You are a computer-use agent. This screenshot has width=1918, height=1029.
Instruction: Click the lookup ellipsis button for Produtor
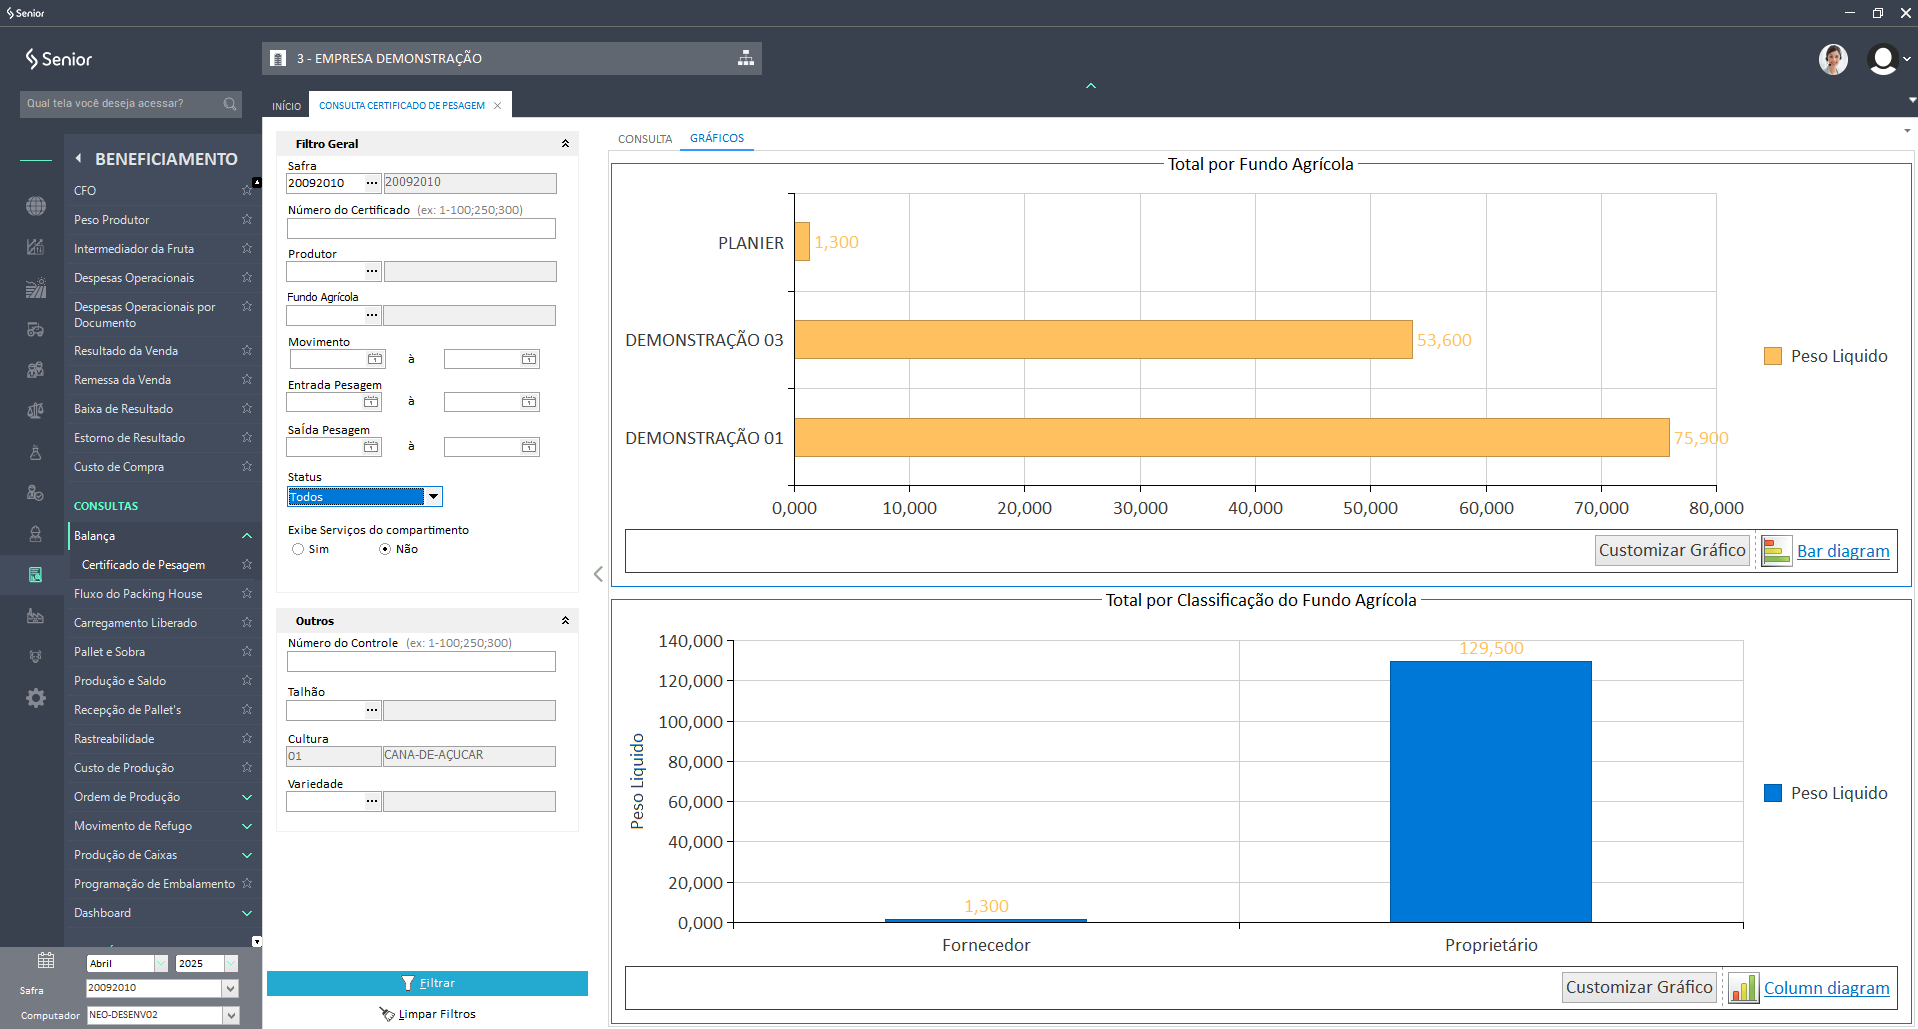click(x=372, y=271)
